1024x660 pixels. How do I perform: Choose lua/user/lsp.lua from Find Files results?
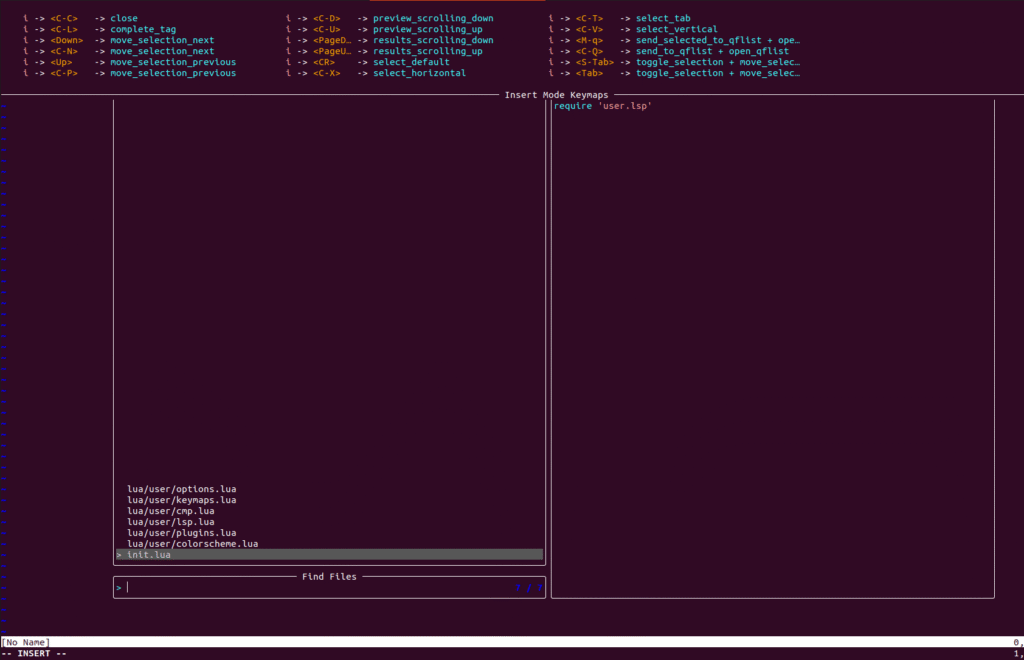tap(170, 522)
